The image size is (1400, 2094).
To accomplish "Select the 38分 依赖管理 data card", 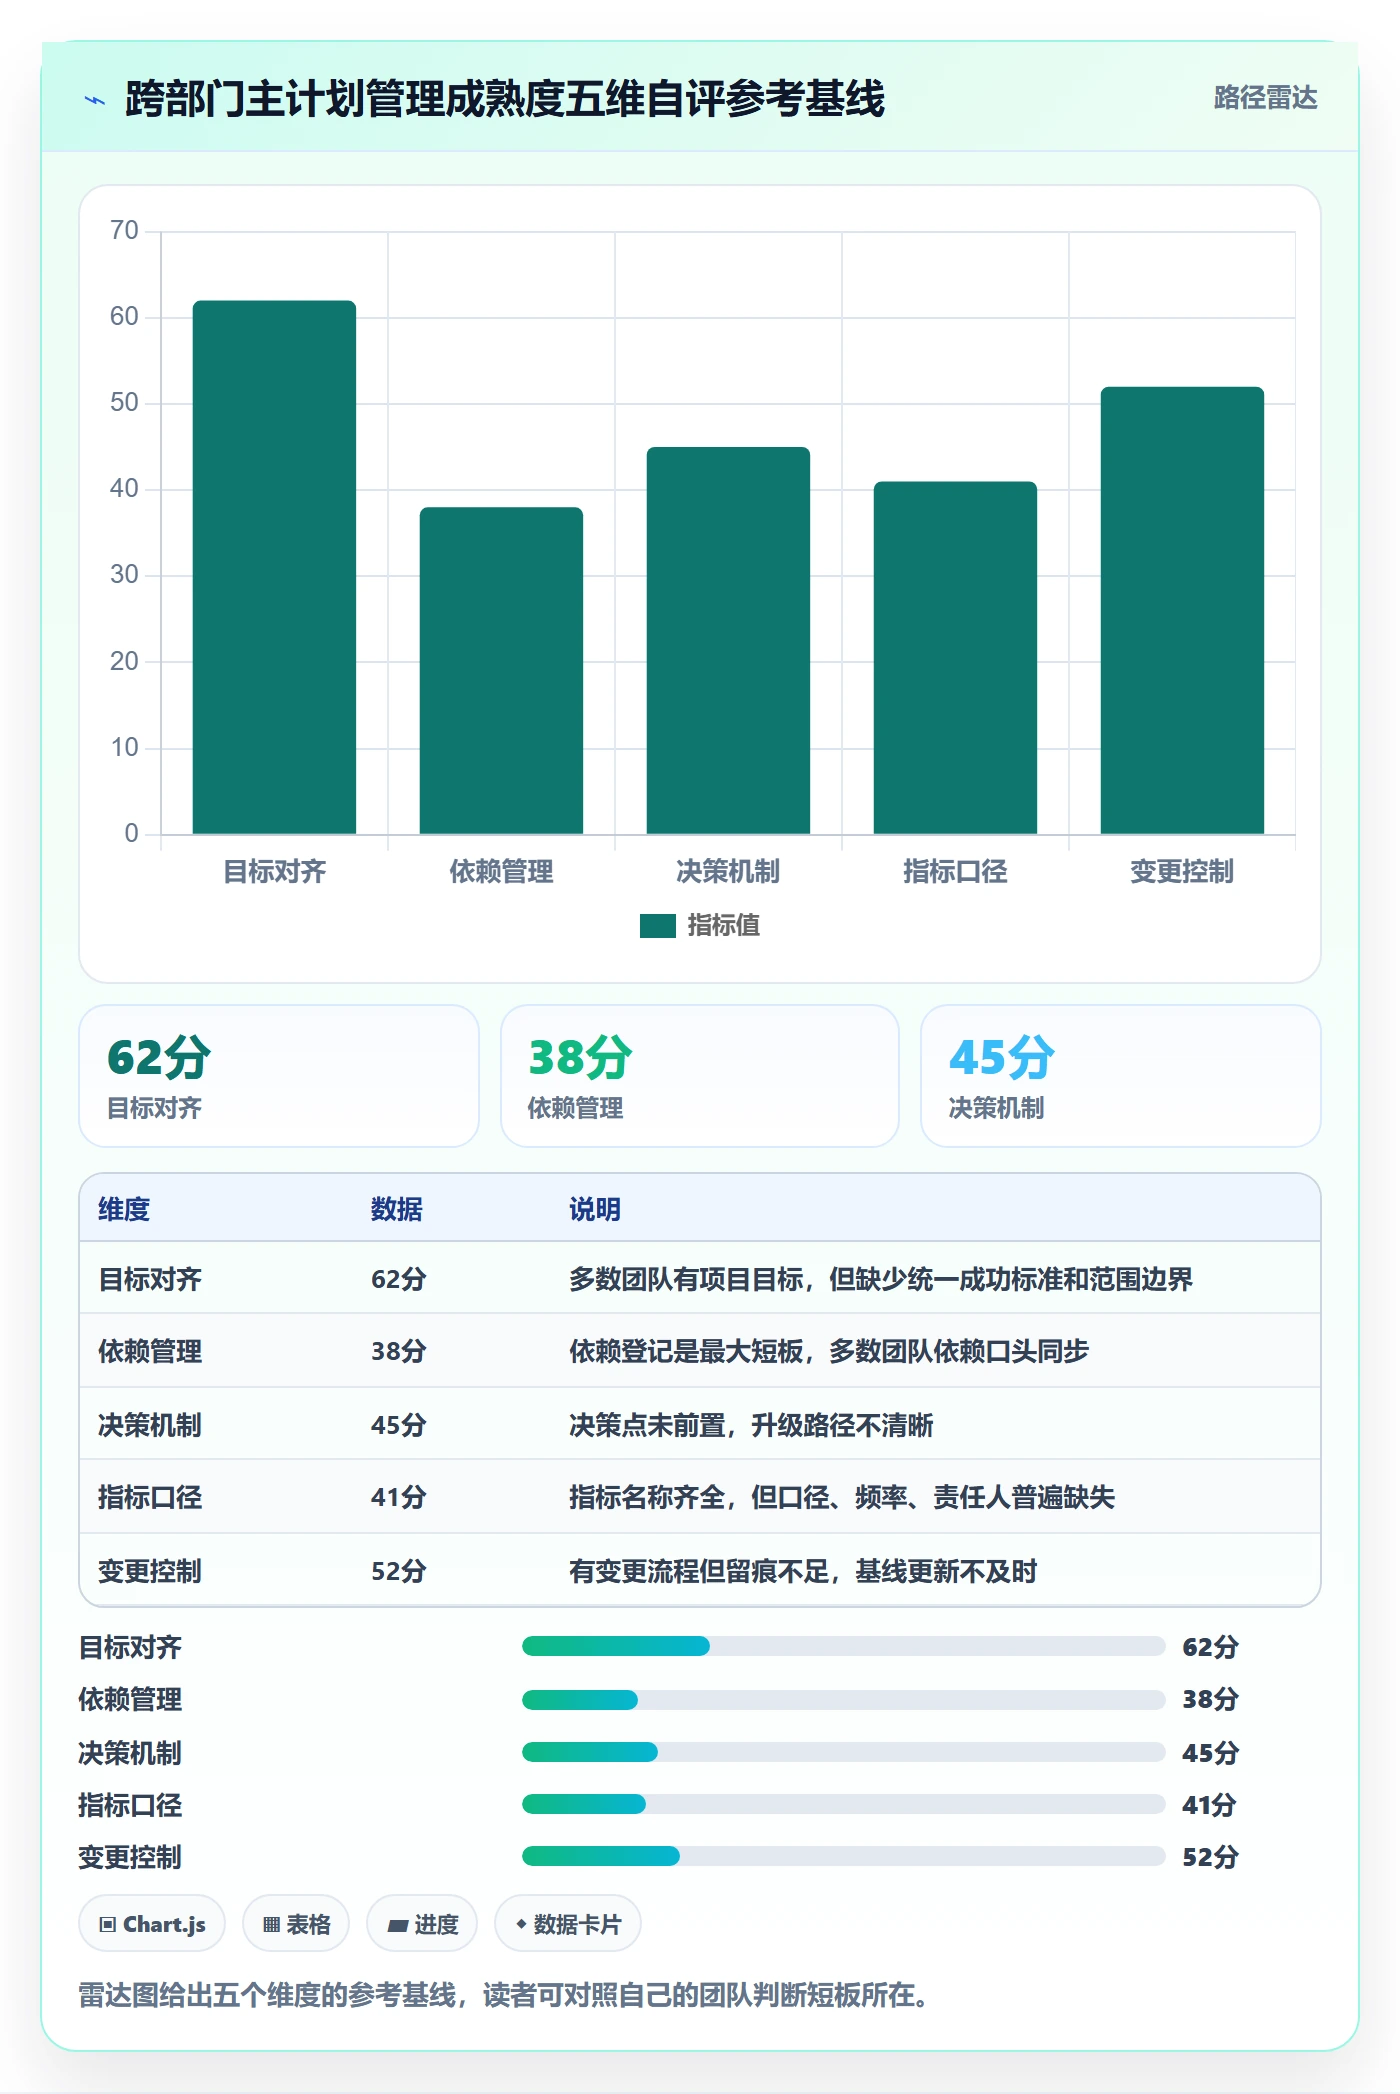I will (700, 1076).
